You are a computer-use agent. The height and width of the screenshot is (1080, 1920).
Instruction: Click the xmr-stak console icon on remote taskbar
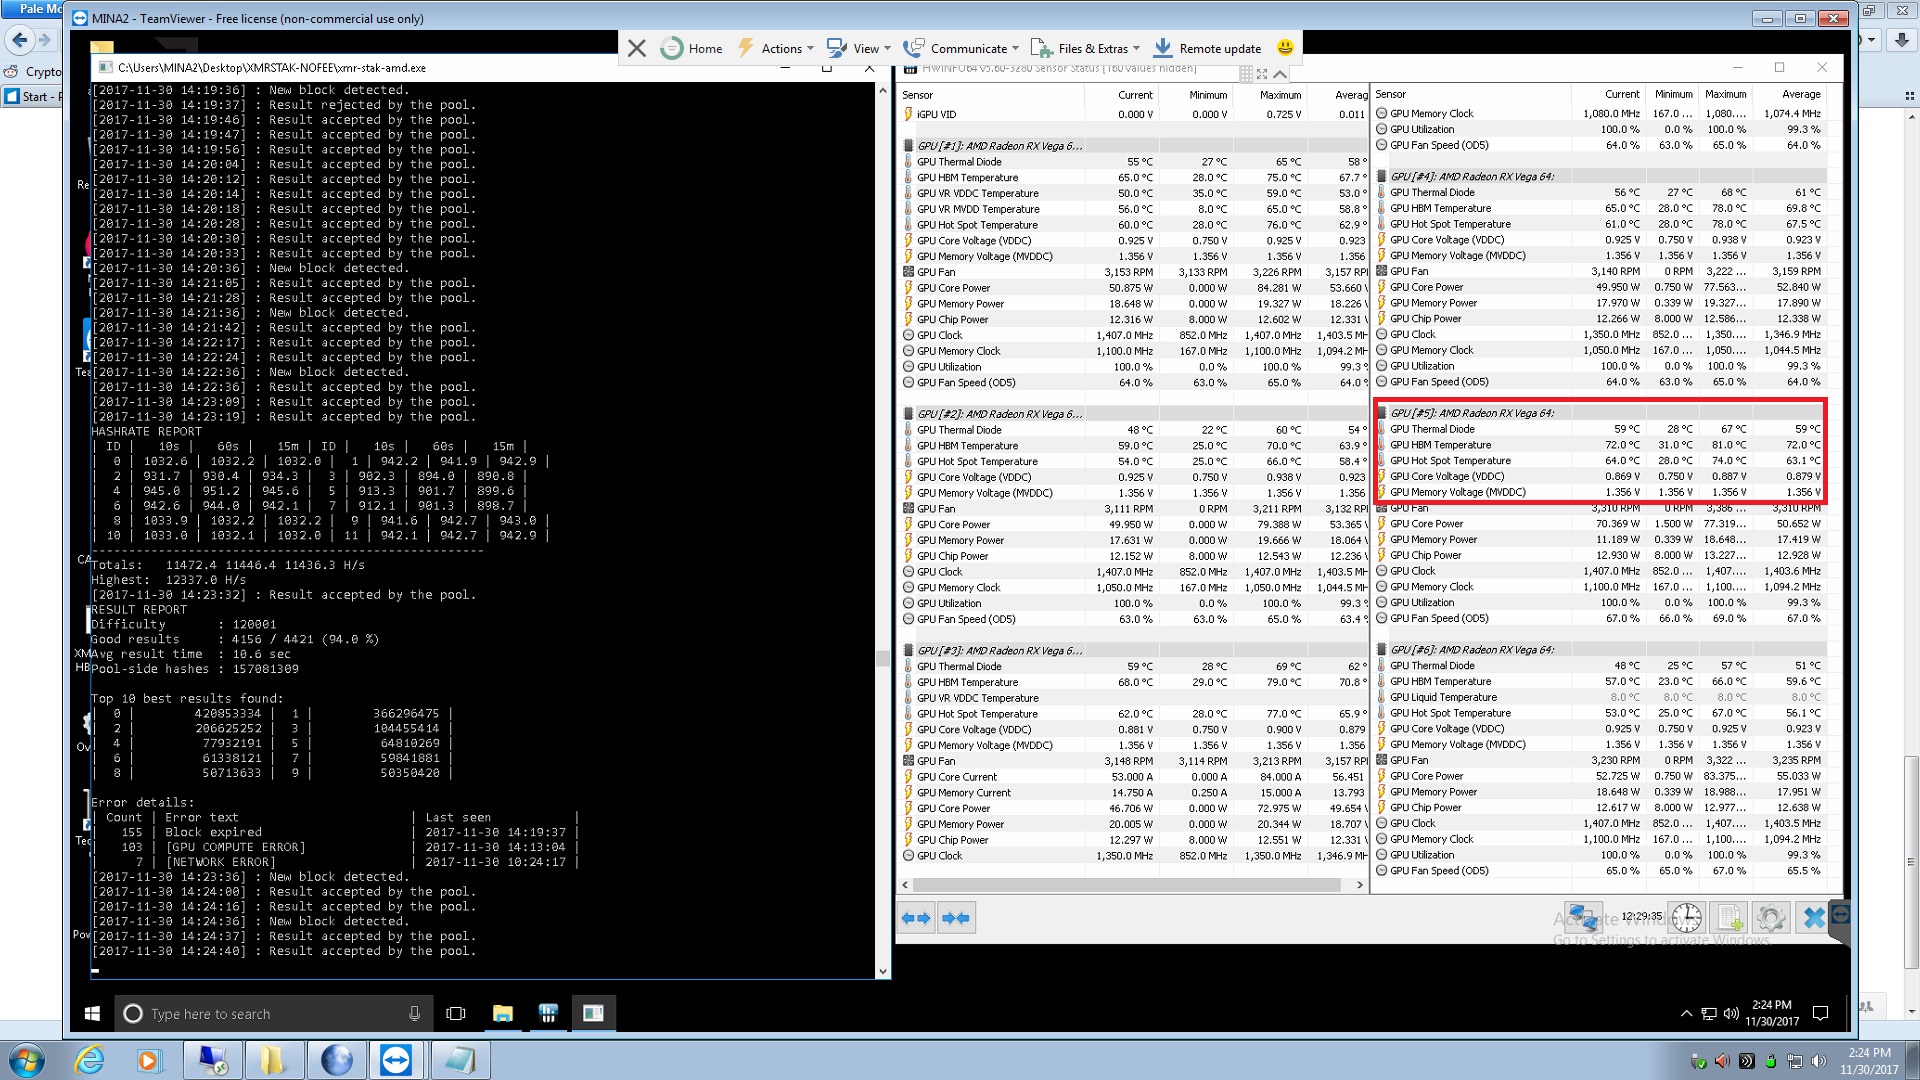[593, 1013]
